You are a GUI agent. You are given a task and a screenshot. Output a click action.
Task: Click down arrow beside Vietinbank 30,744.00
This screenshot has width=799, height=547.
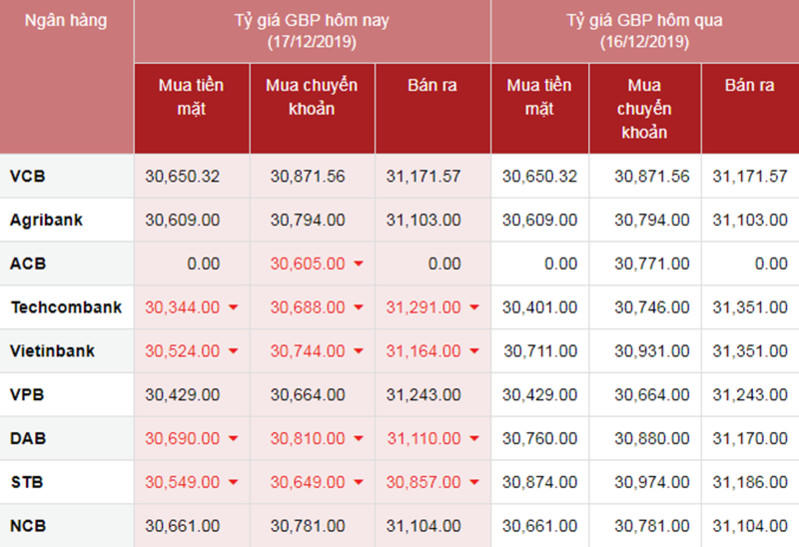pyautogui.click(x=358, y=352)
